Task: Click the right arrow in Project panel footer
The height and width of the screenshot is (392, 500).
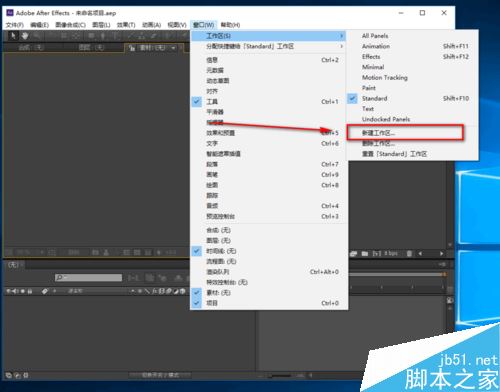Action: click(x=442, y=254)
